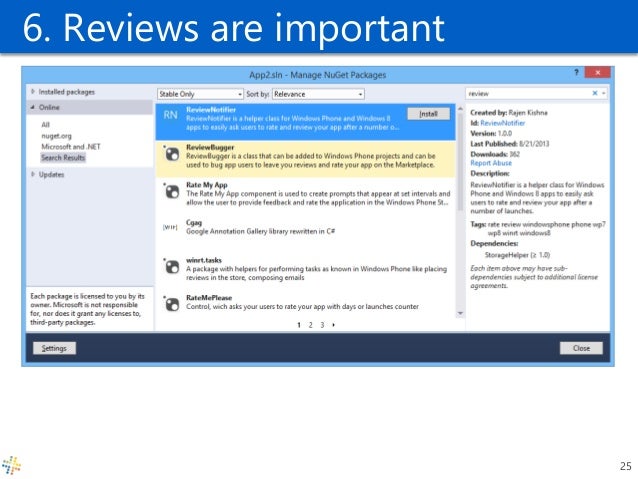Go to results page 3

pos(322,325)
